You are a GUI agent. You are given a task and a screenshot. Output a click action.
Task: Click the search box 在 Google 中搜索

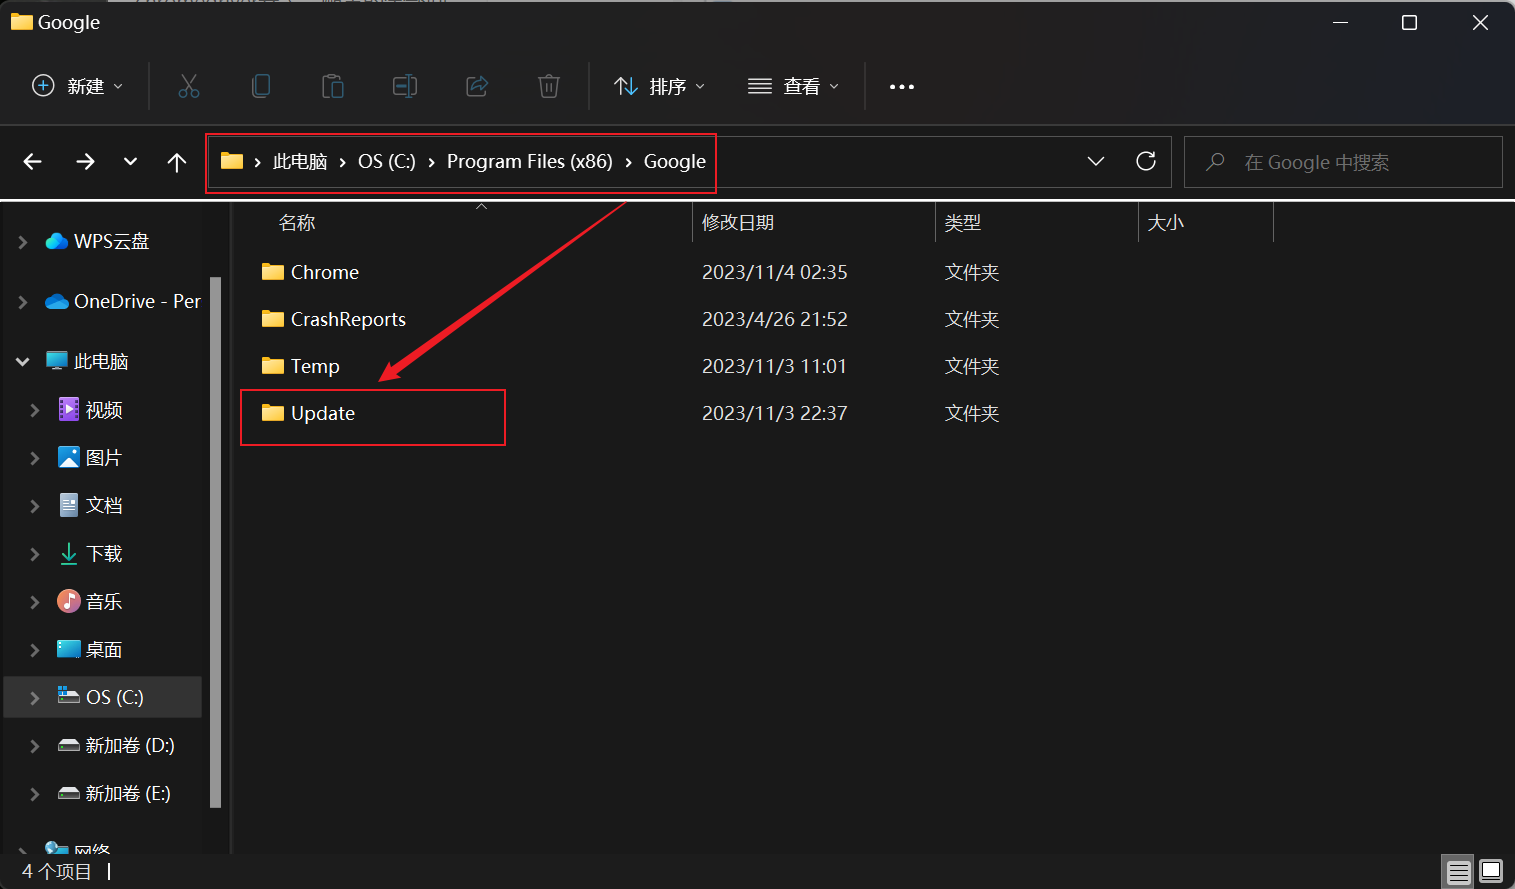[1343, 162]
